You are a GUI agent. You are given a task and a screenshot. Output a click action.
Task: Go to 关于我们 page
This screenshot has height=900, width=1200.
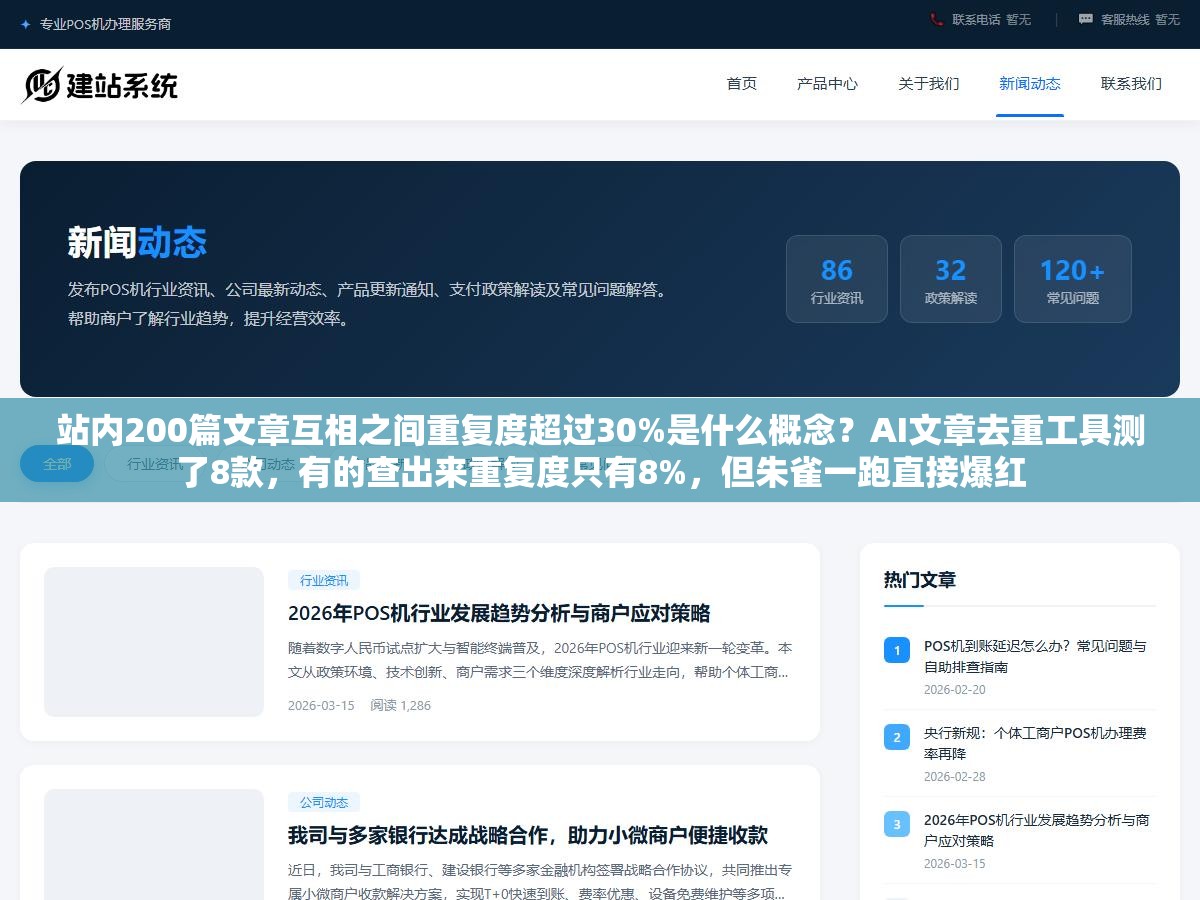click(929, 84)
